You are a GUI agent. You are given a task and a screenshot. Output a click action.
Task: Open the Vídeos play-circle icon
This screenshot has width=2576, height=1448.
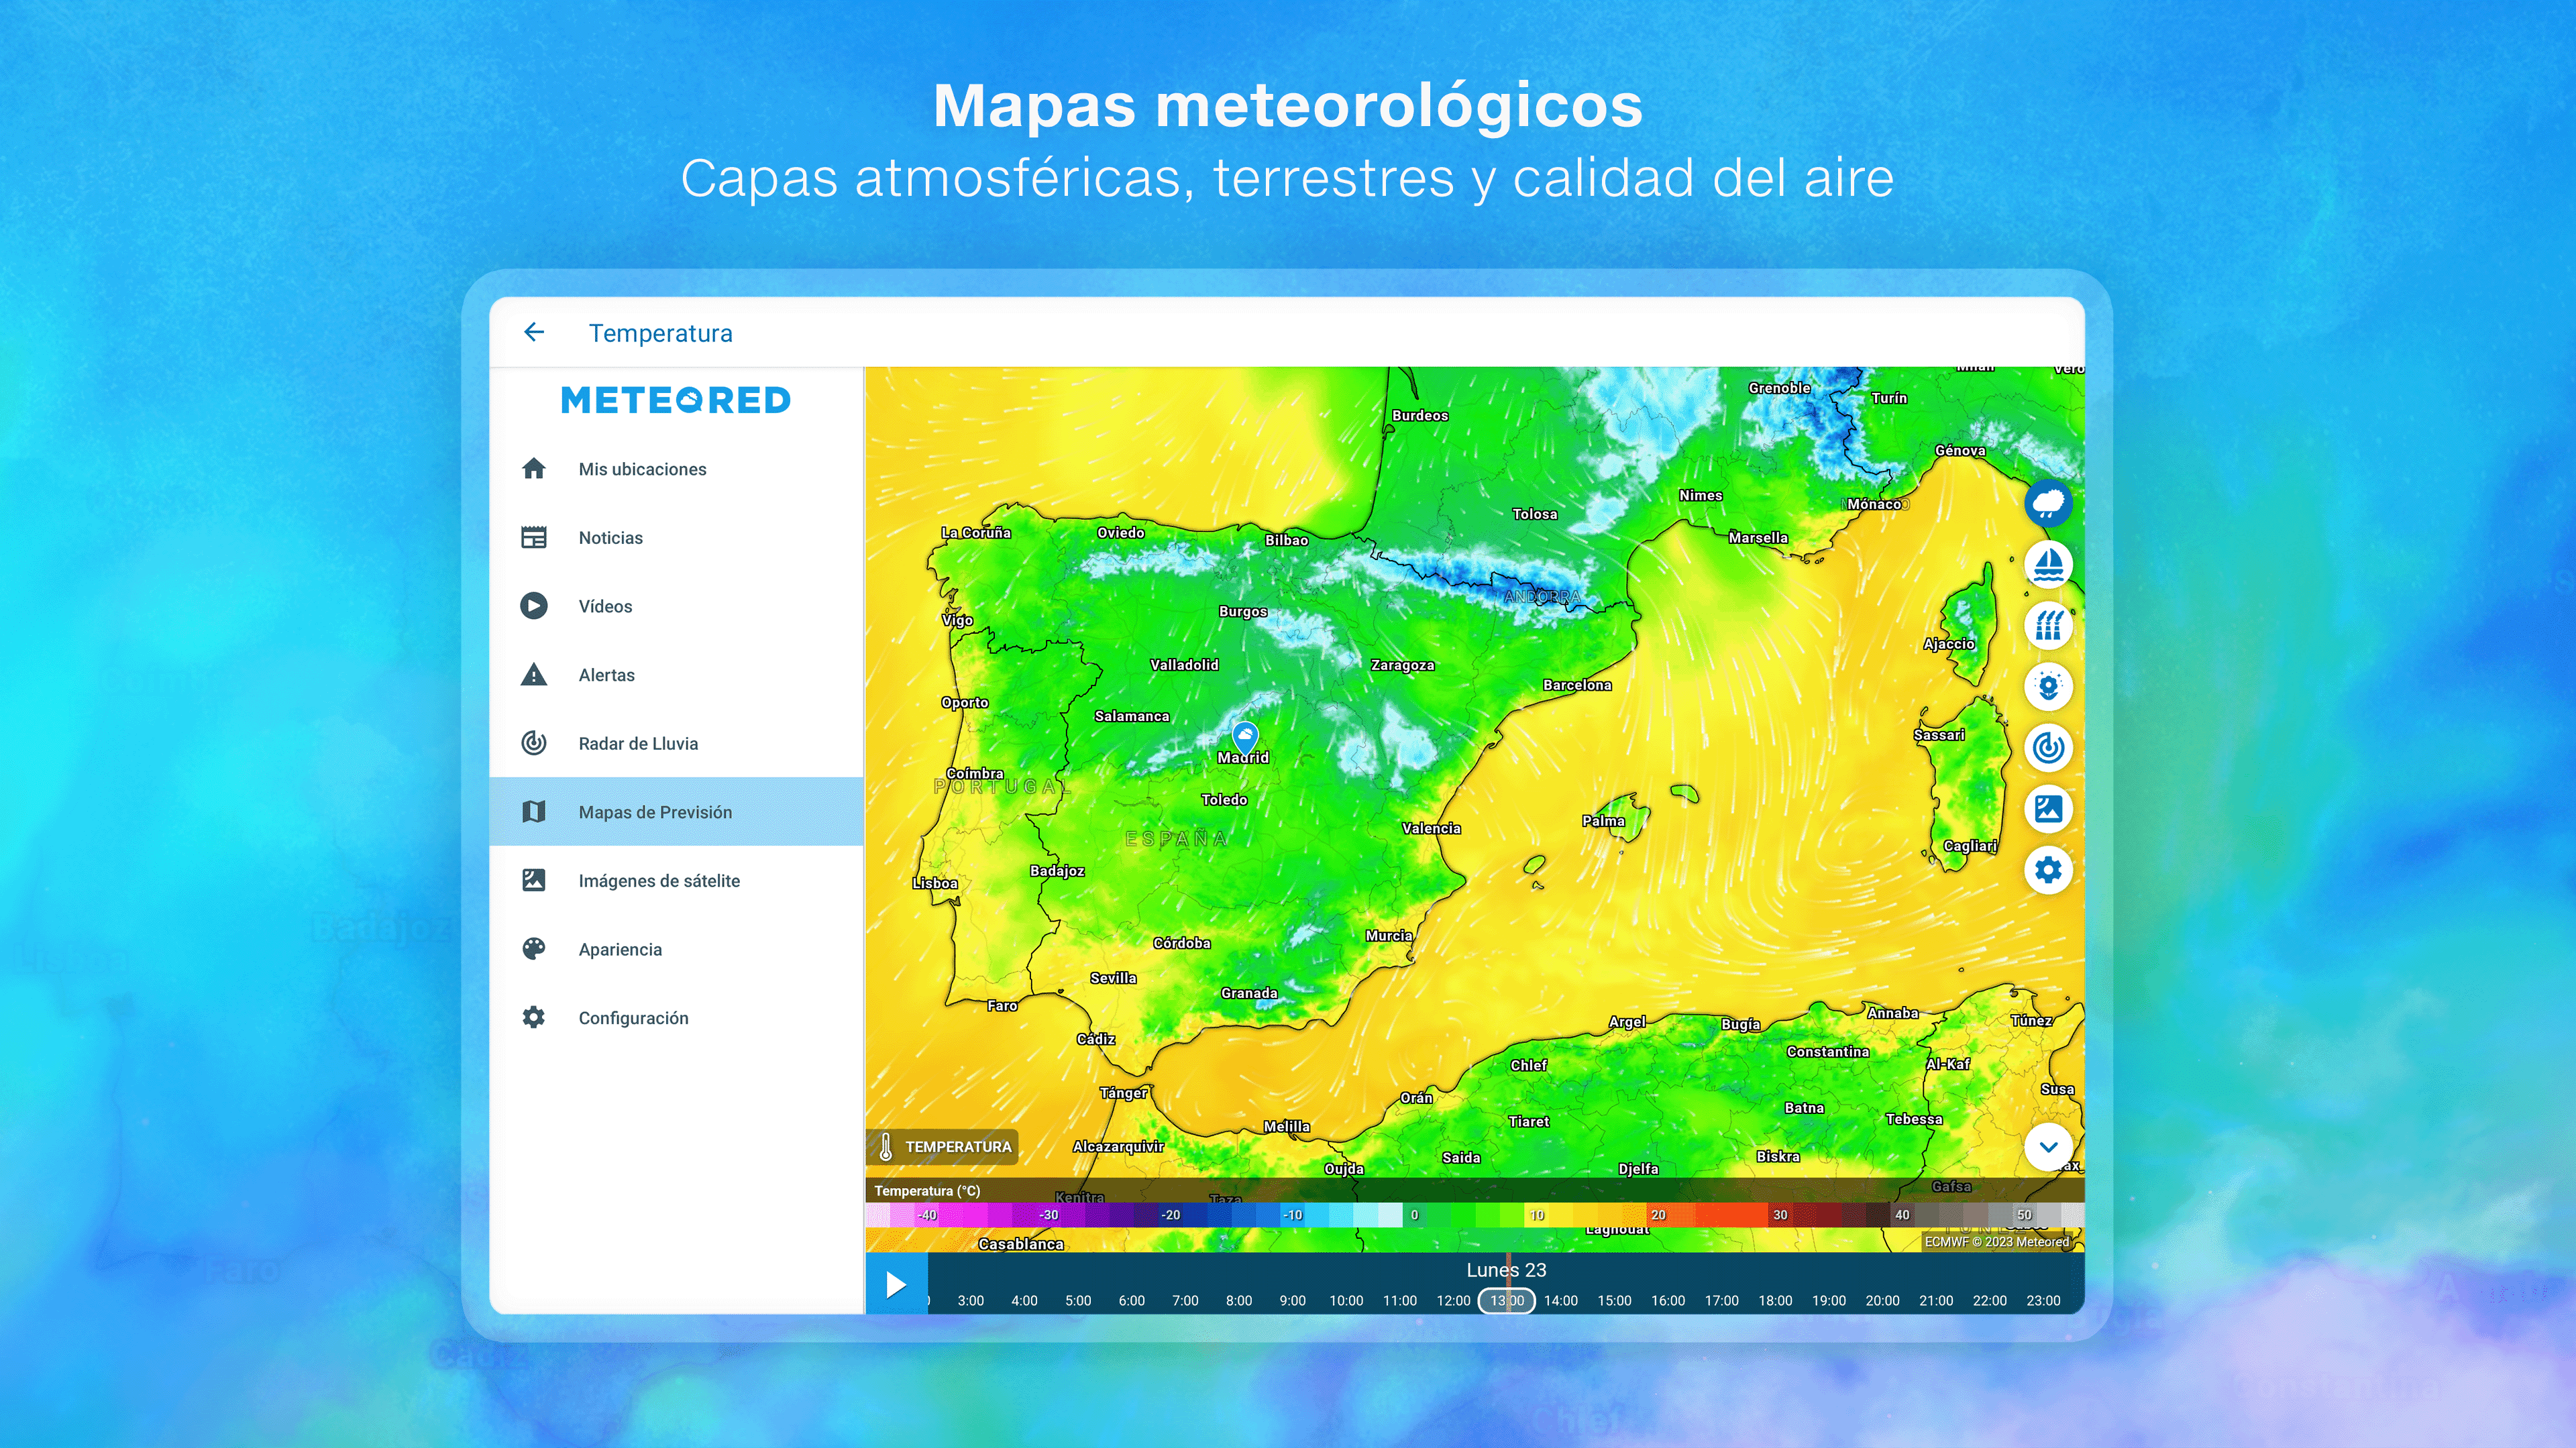[x=534, y=606]
